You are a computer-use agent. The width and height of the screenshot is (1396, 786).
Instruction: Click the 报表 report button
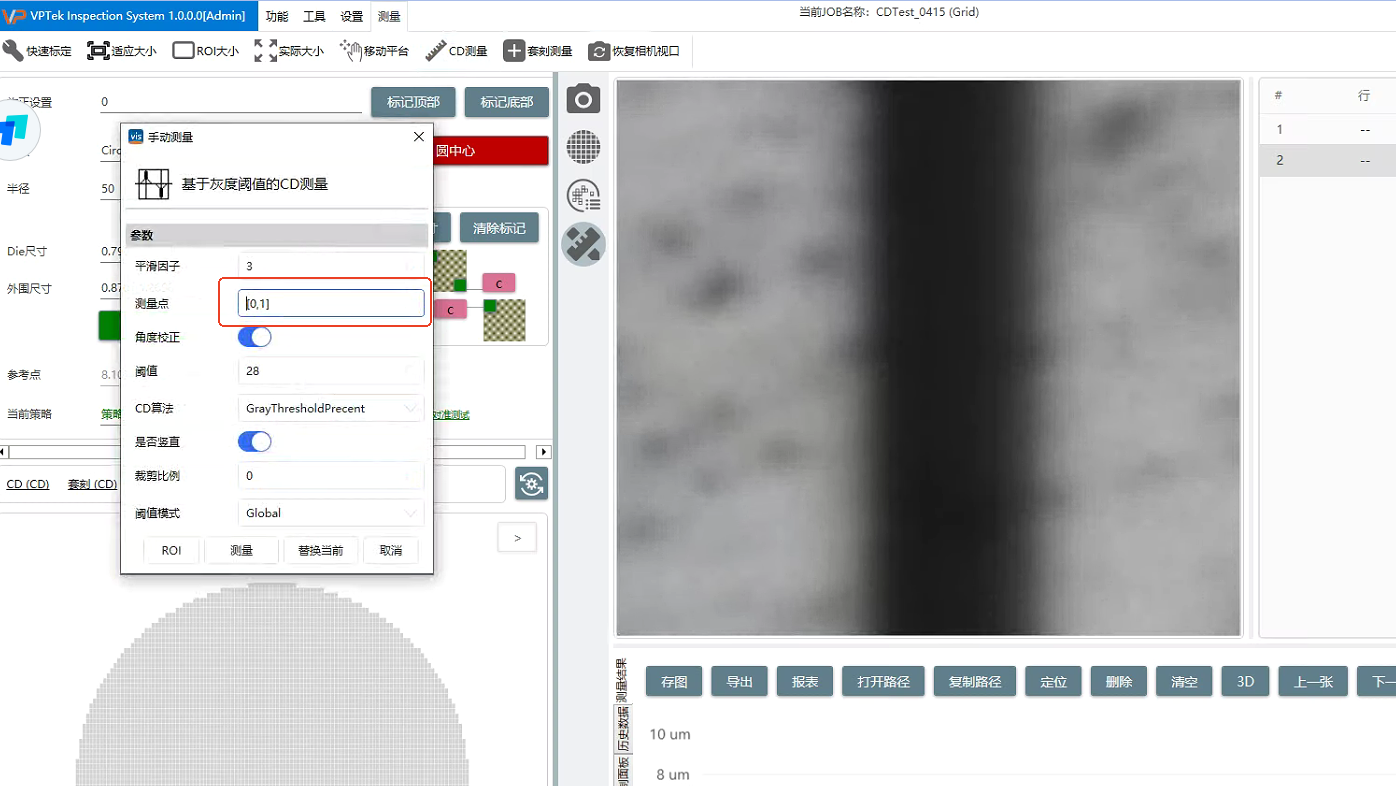805,682
